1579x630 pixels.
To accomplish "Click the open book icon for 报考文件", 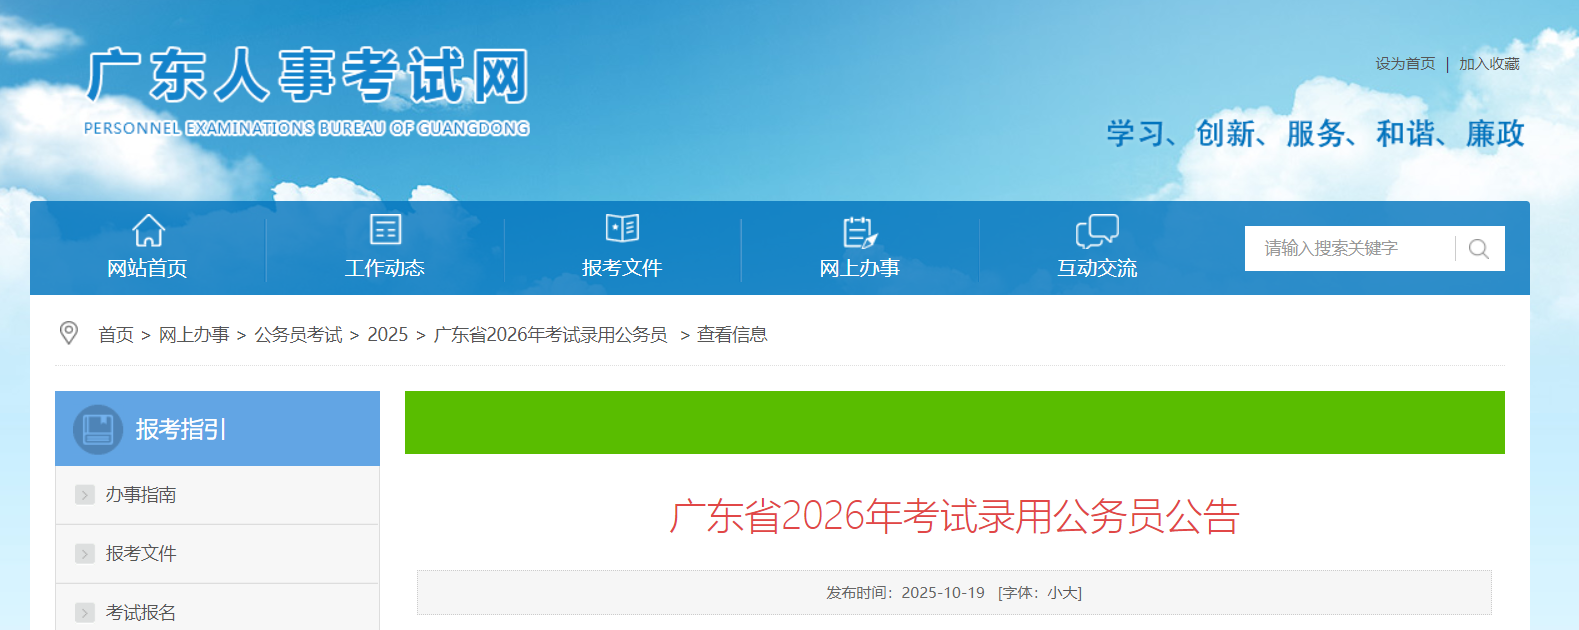I will pos(622,228).
